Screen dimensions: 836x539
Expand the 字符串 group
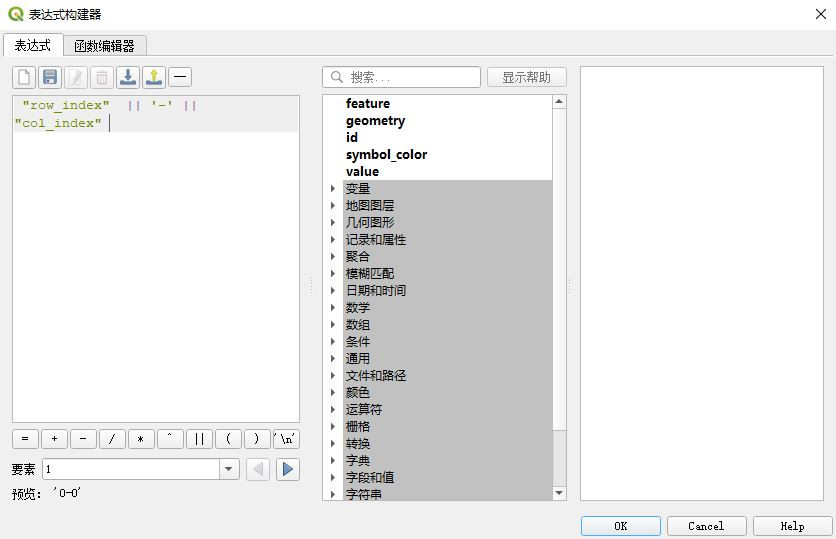coord(333,494)
